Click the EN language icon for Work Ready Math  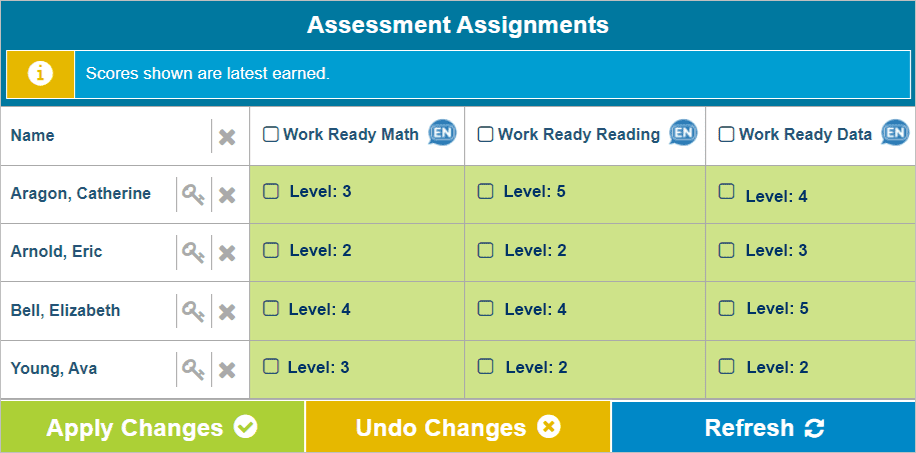[442, 133]
